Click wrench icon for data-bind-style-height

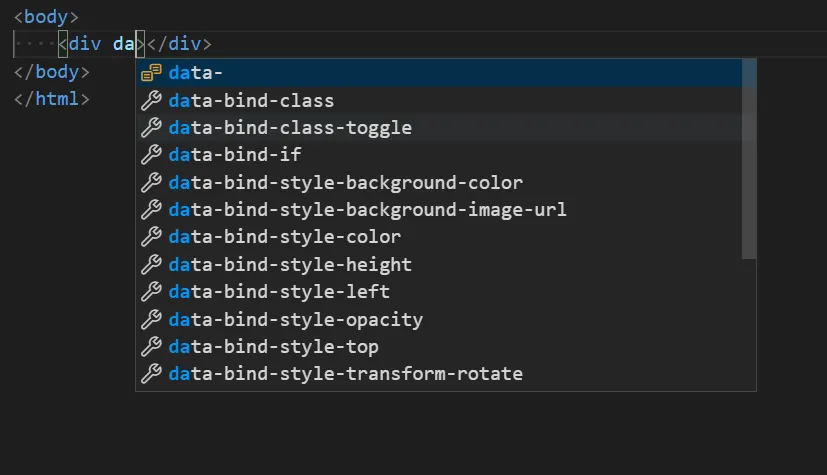[x=151, y=264]
